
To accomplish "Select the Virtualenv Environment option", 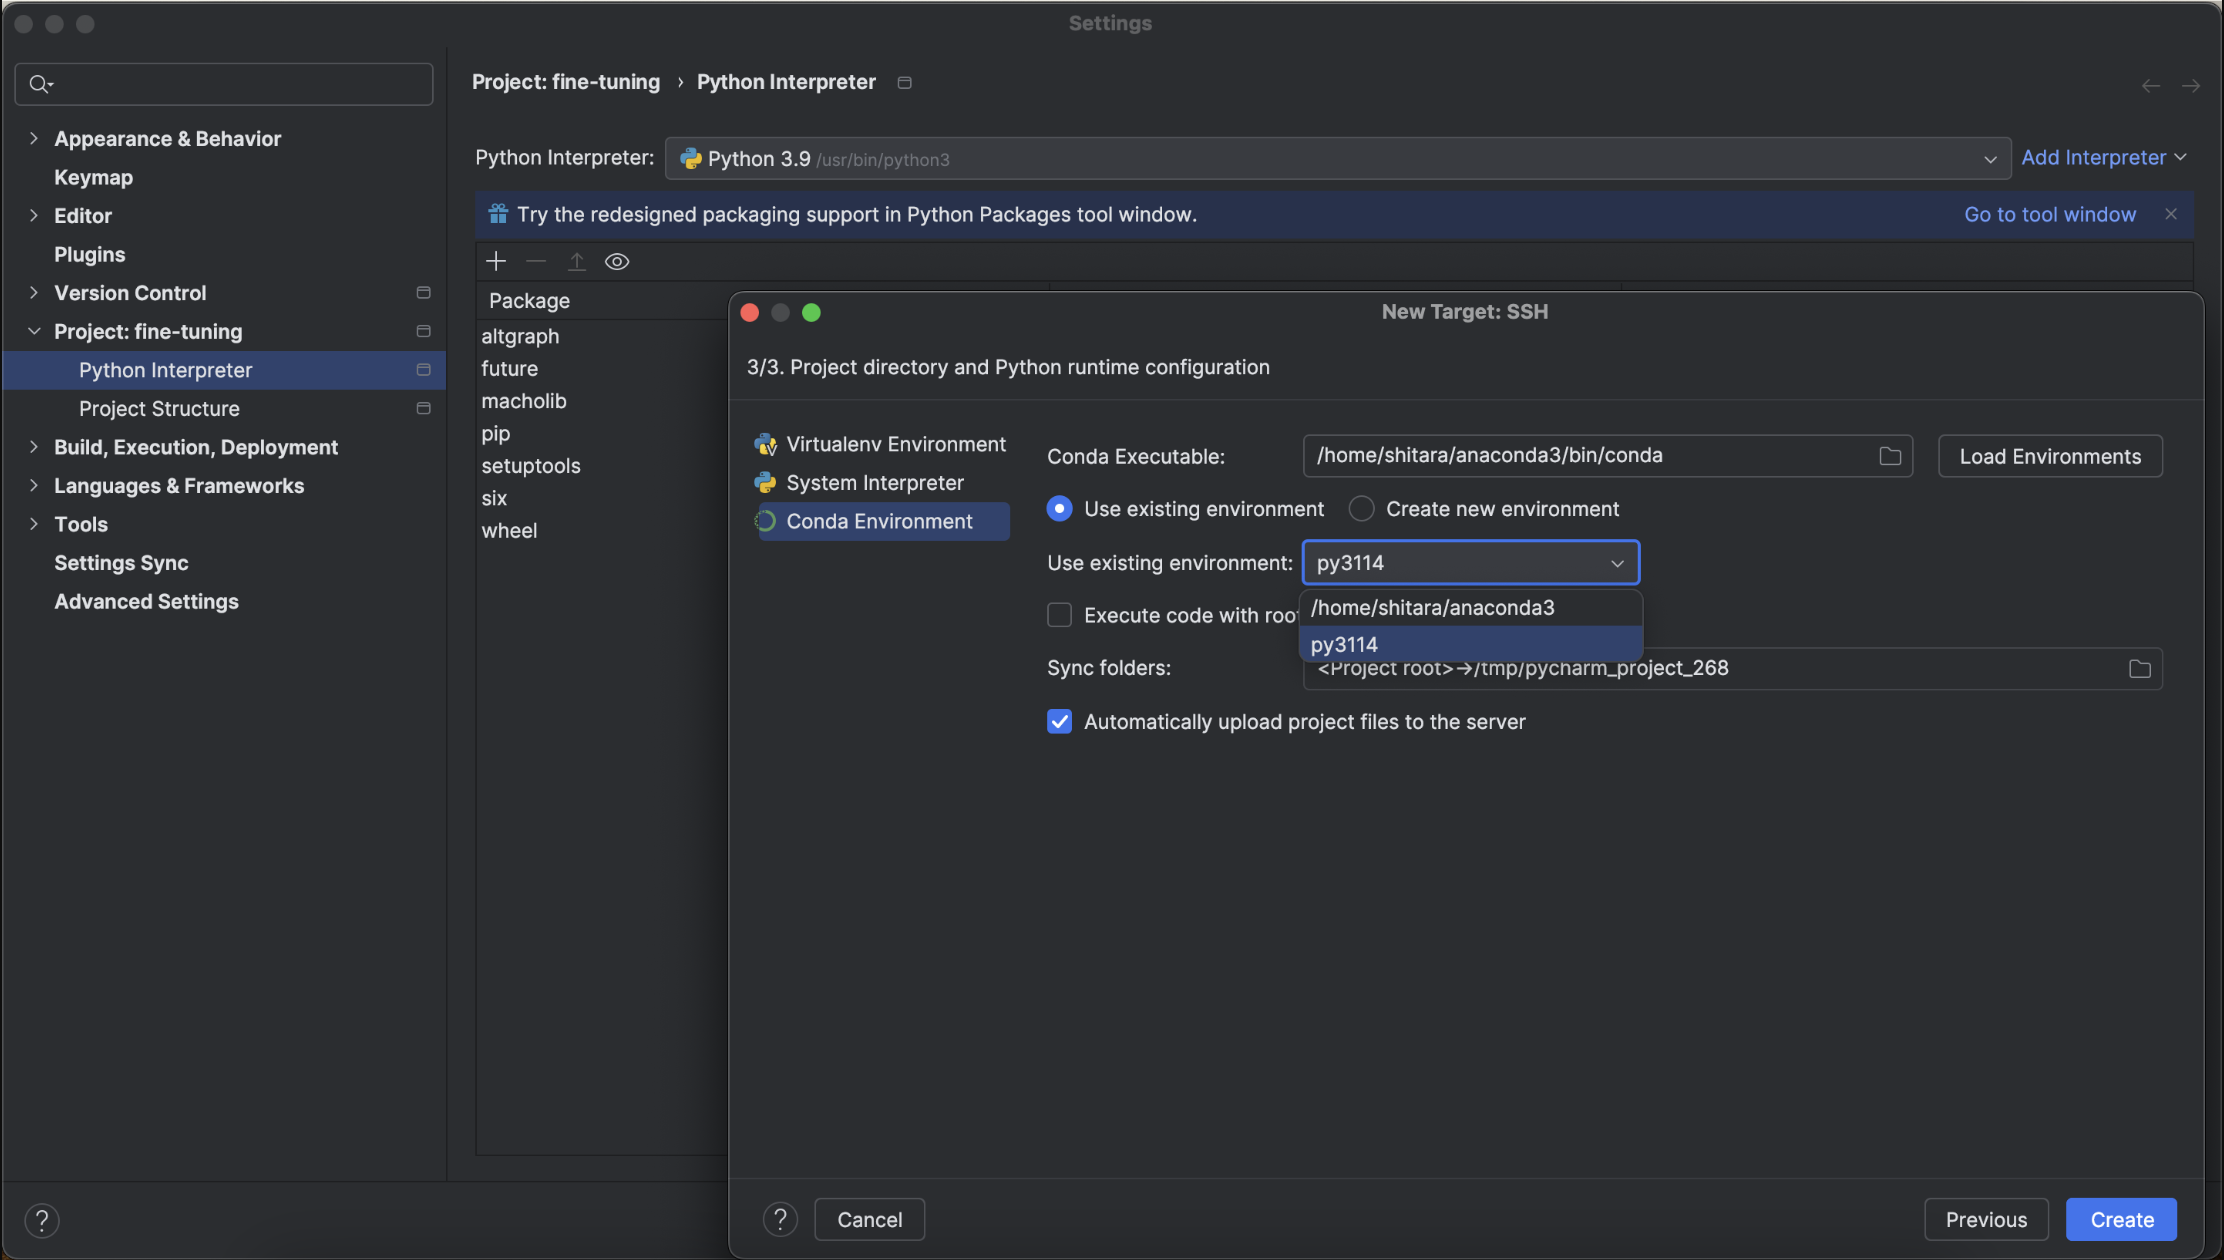I will (x=895, y=444).
